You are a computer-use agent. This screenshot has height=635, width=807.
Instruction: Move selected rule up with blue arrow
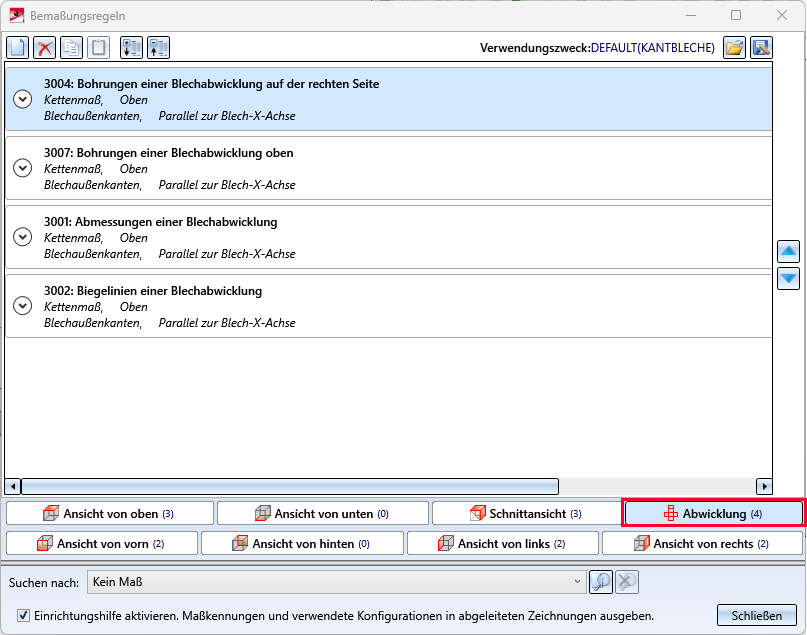pyautogui.click(x=788, y=252)
